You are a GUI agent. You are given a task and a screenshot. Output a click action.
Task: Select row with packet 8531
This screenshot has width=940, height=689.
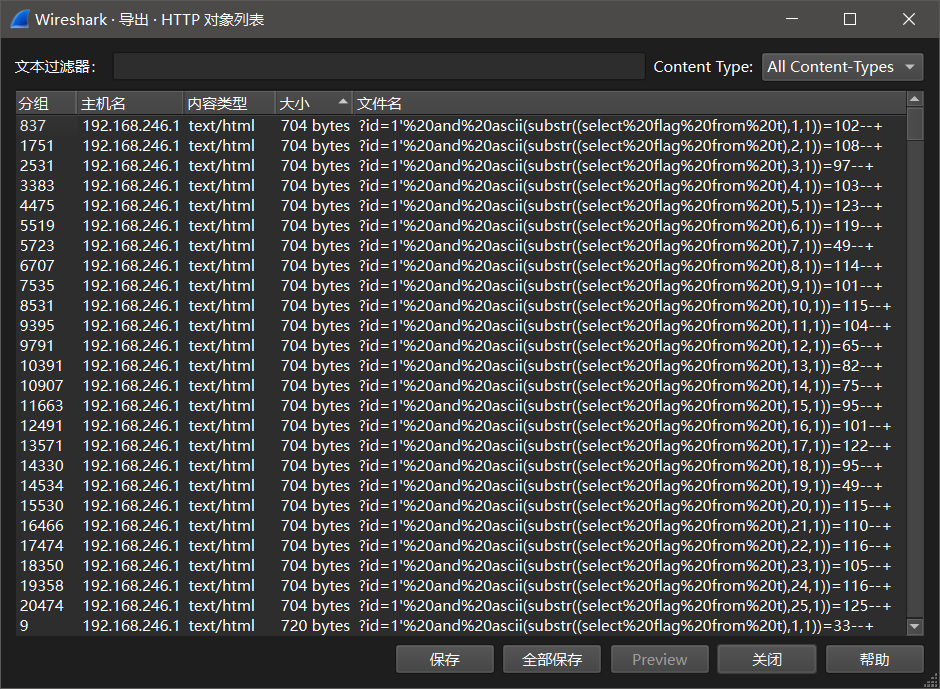(460, 306)
